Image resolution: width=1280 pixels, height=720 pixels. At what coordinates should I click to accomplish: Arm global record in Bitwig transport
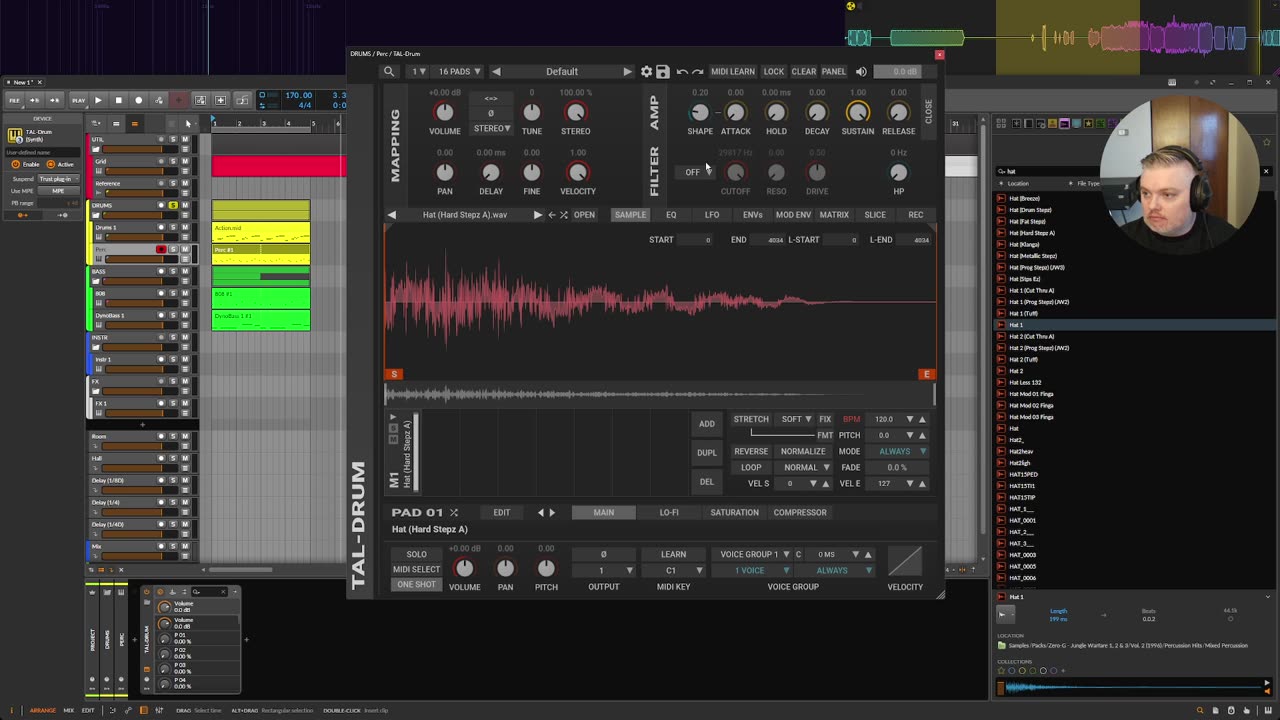pyautogui.click(x=139, y=100)
